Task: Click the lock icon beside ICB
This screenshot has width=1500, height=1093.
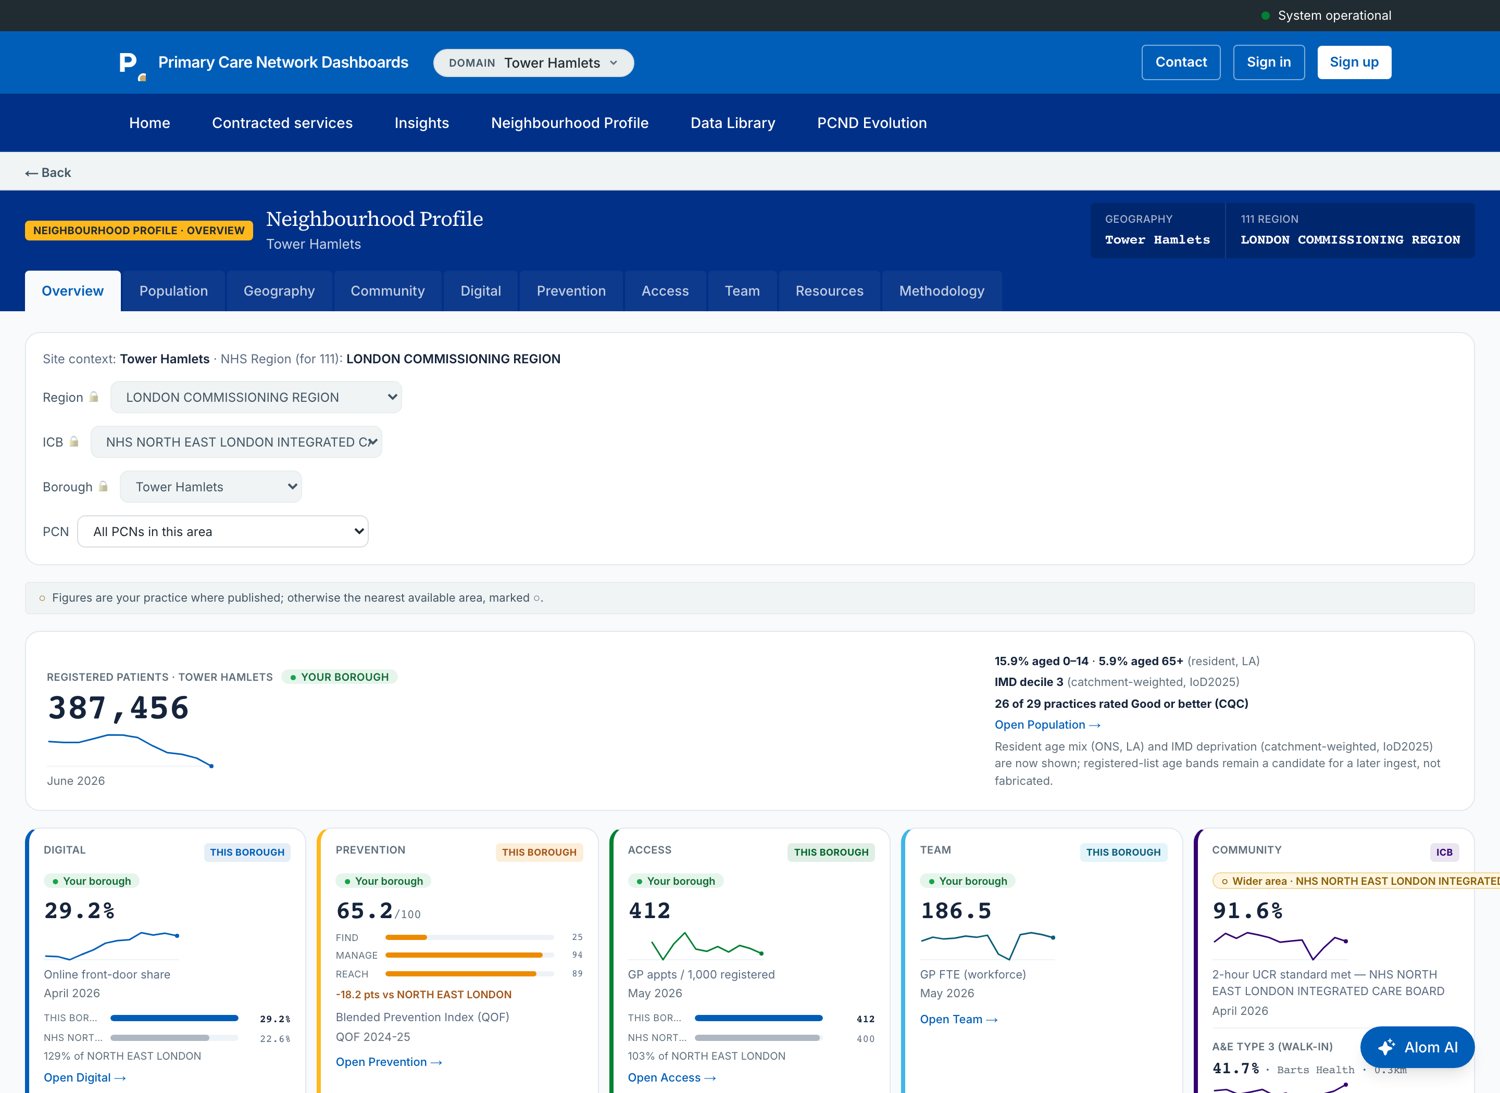Action: coord(74,442)
